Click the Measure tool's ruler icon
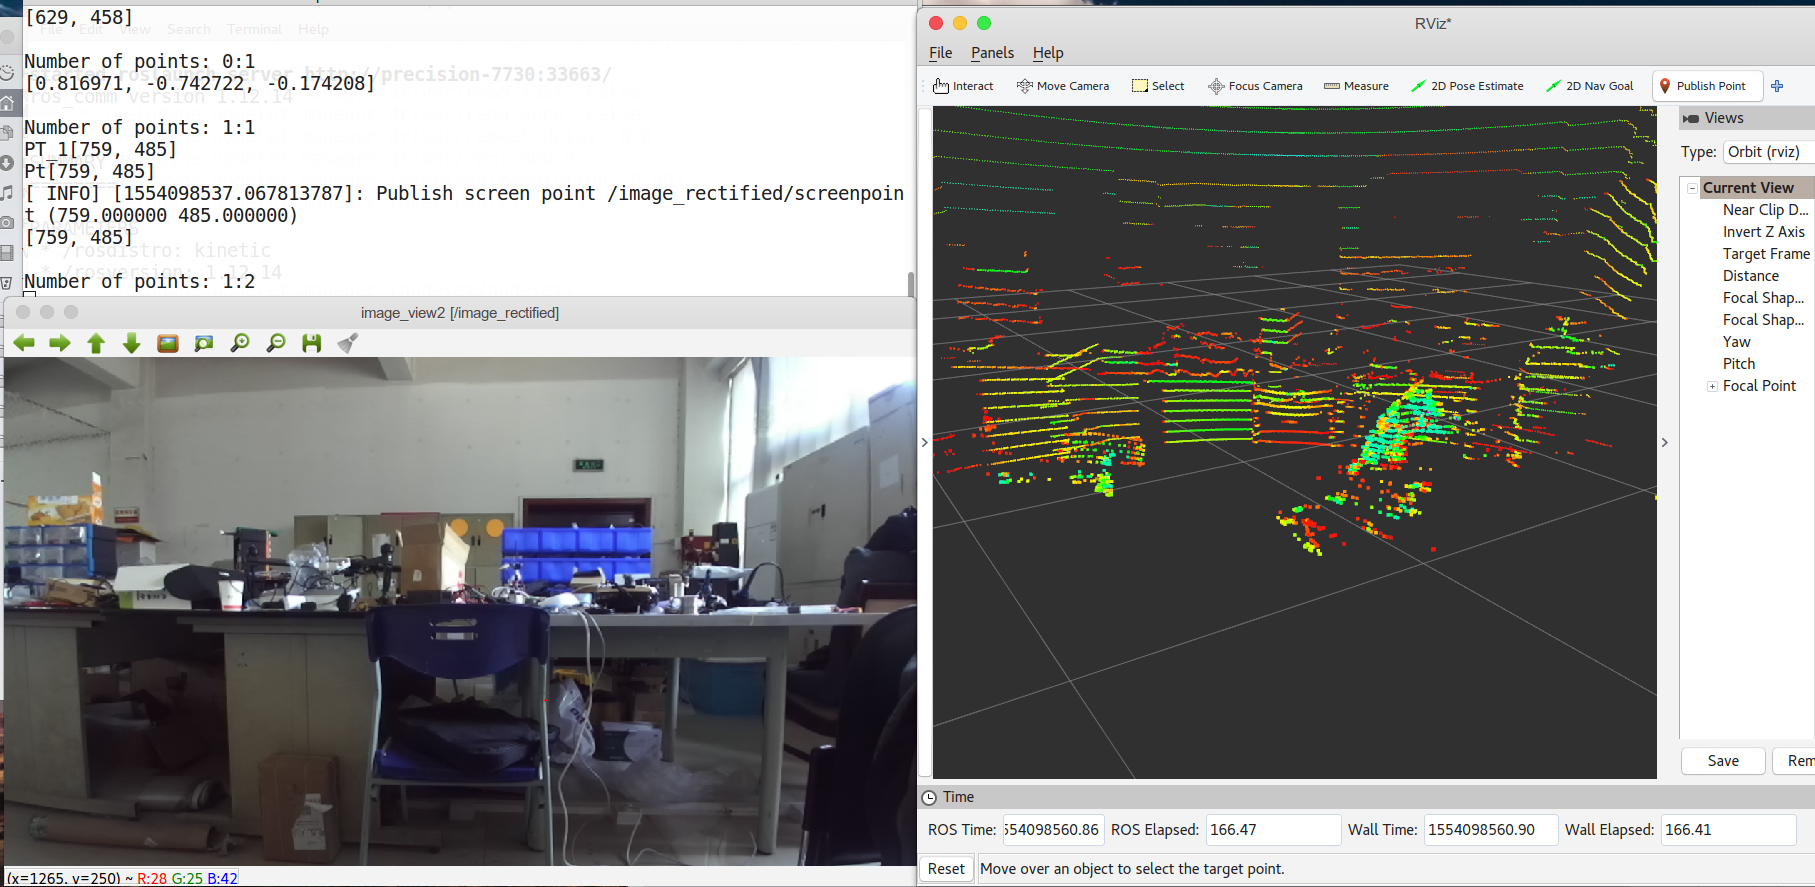 coord(1331,86)
